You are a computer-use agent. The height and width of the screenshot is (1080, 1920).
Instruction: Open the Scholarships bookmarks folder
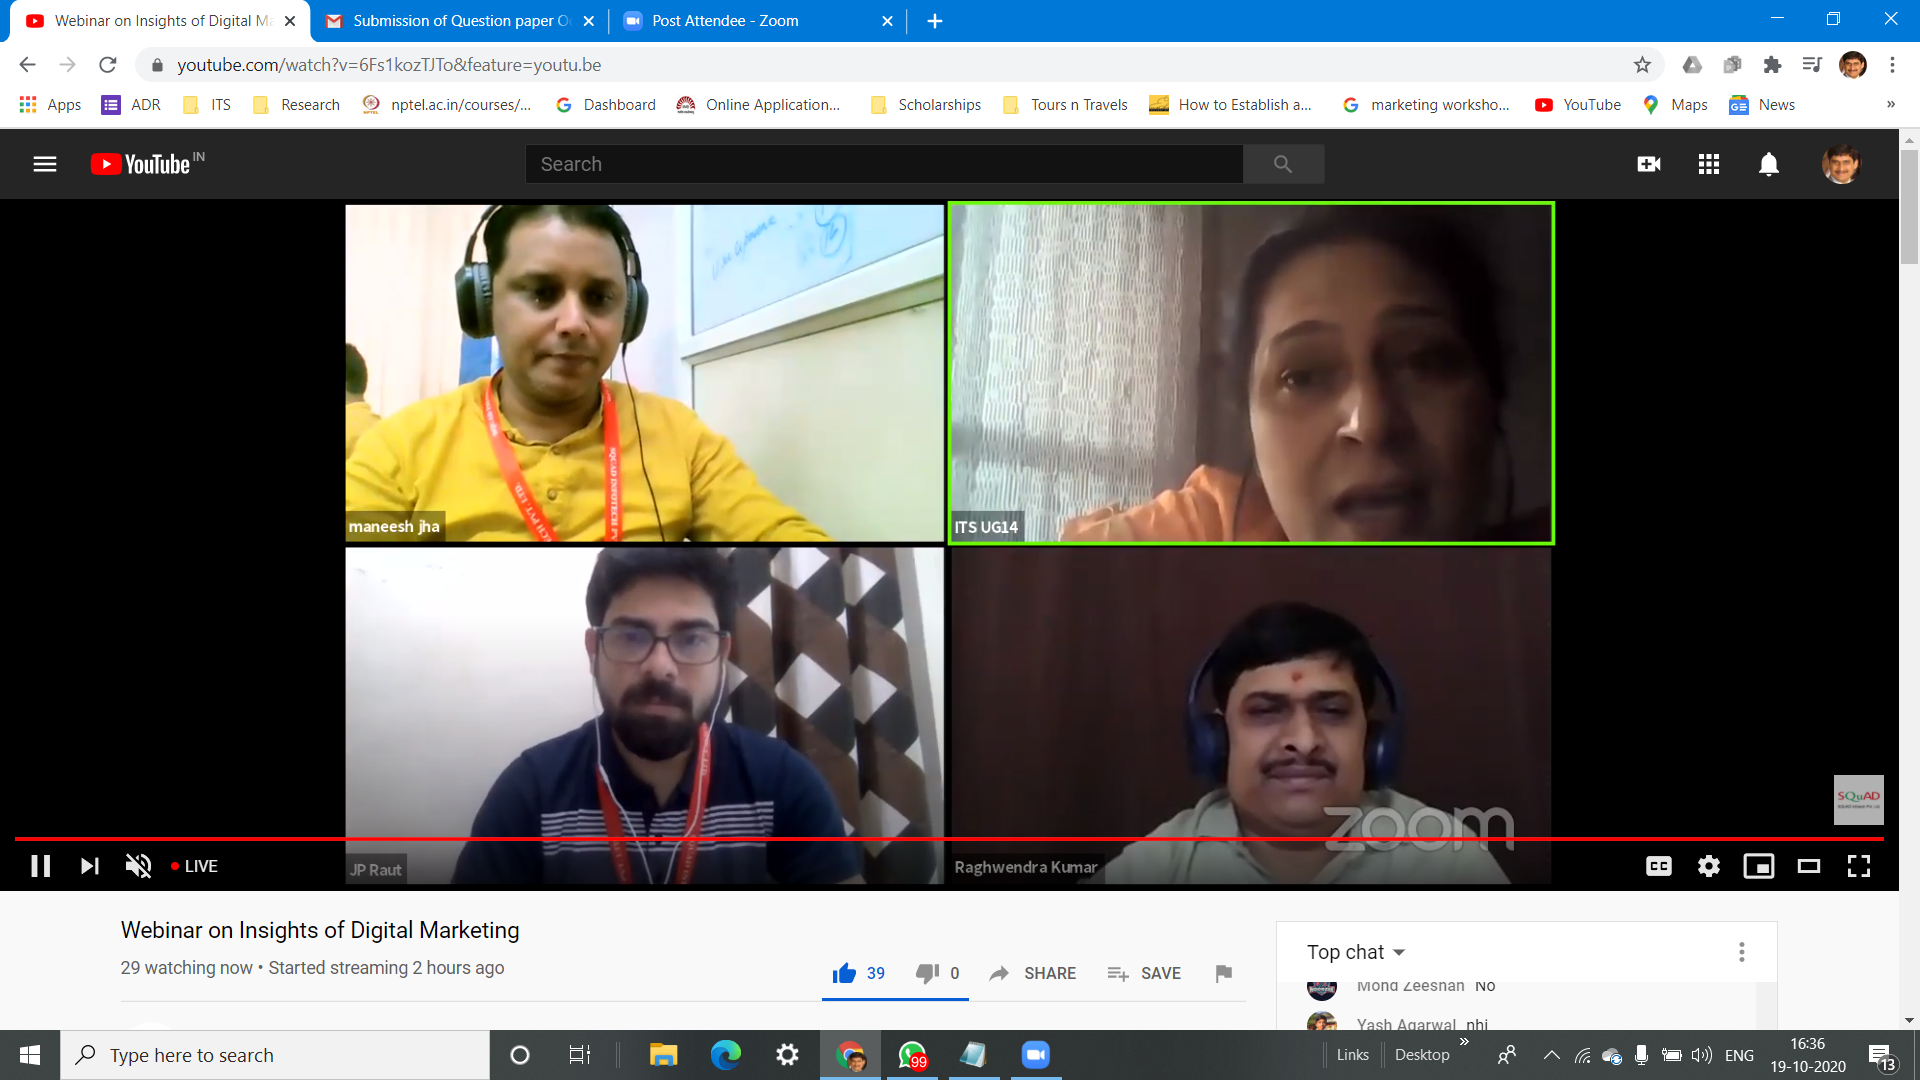tap(926, 105)
